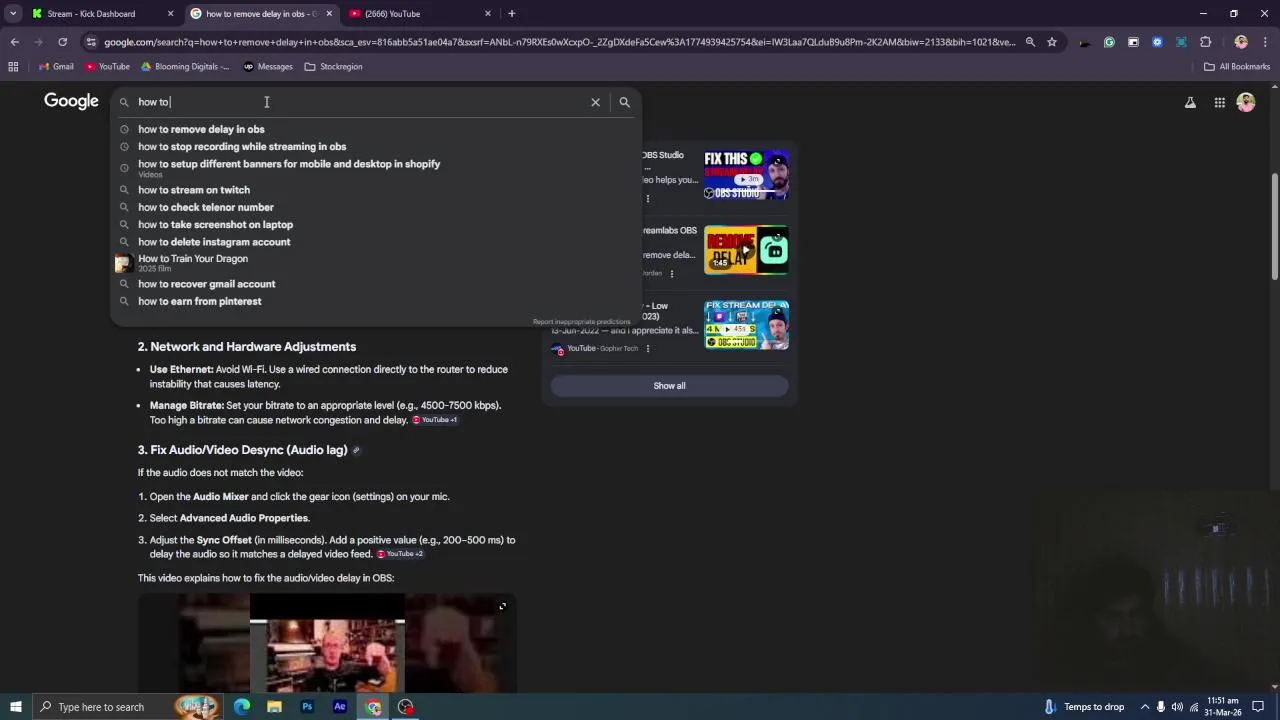Select how to remove delay in obs tab

260,14
